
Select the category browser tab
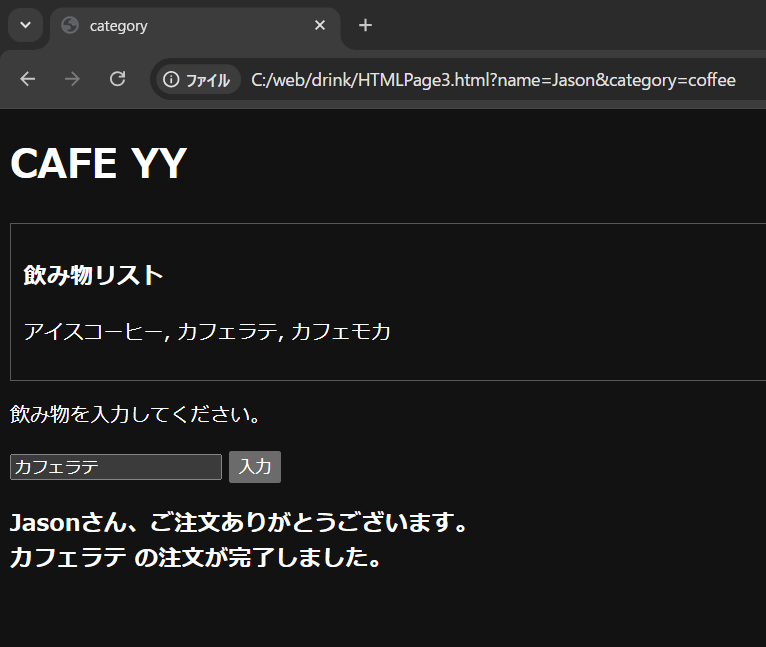[x=195, y=25]
